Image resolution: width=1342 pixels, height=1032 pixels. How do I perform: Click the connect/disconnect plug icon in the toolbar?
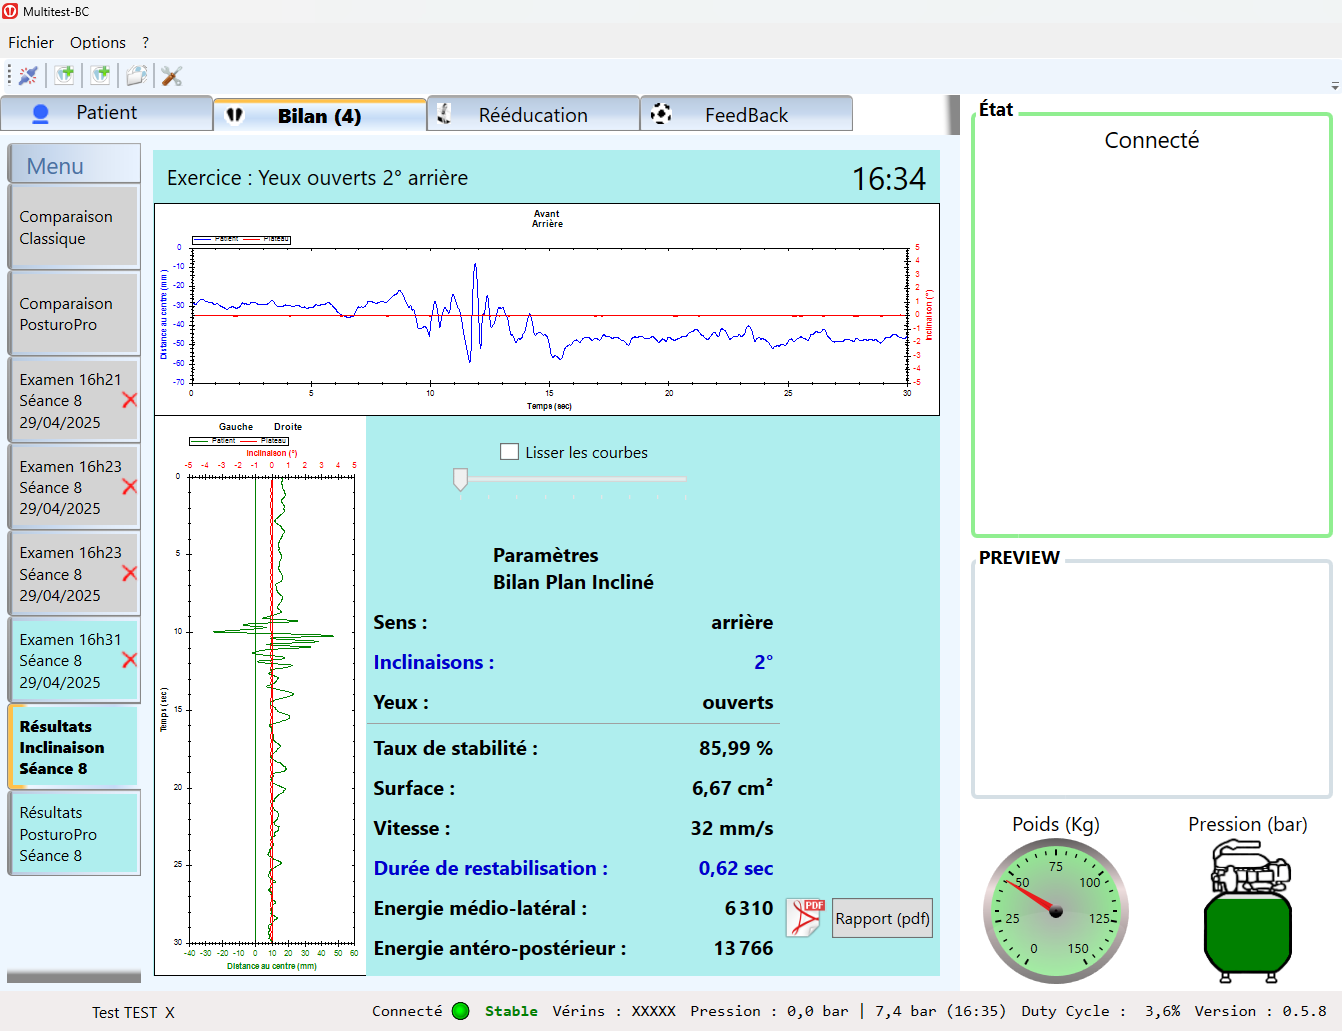[28, 76]
